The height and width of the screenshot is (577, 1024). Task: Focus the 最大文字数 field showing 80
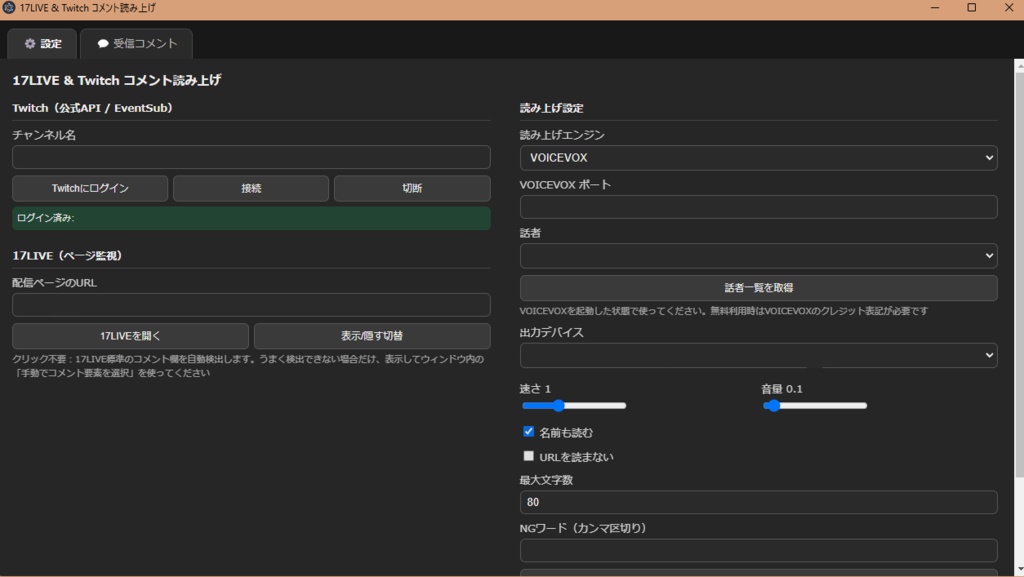point(758,502)
